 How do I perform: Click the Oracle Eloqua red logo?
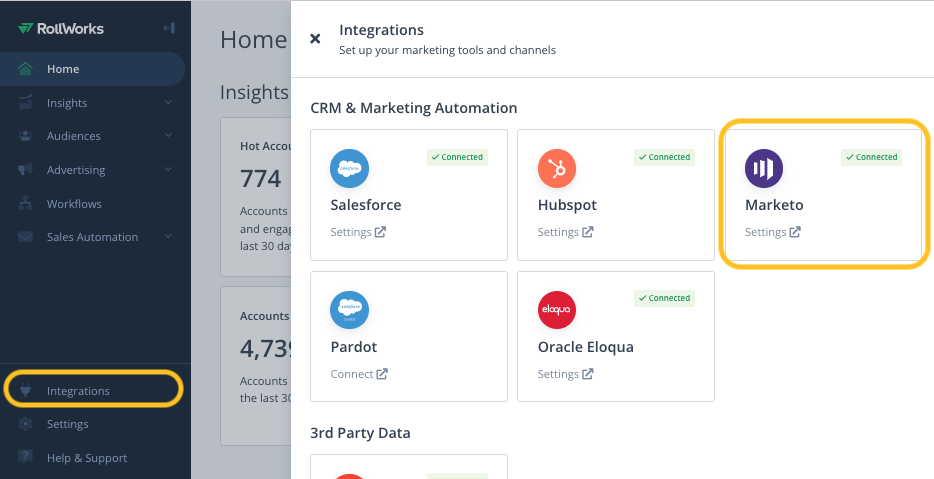pyautogui.click(x=557, y=310)
